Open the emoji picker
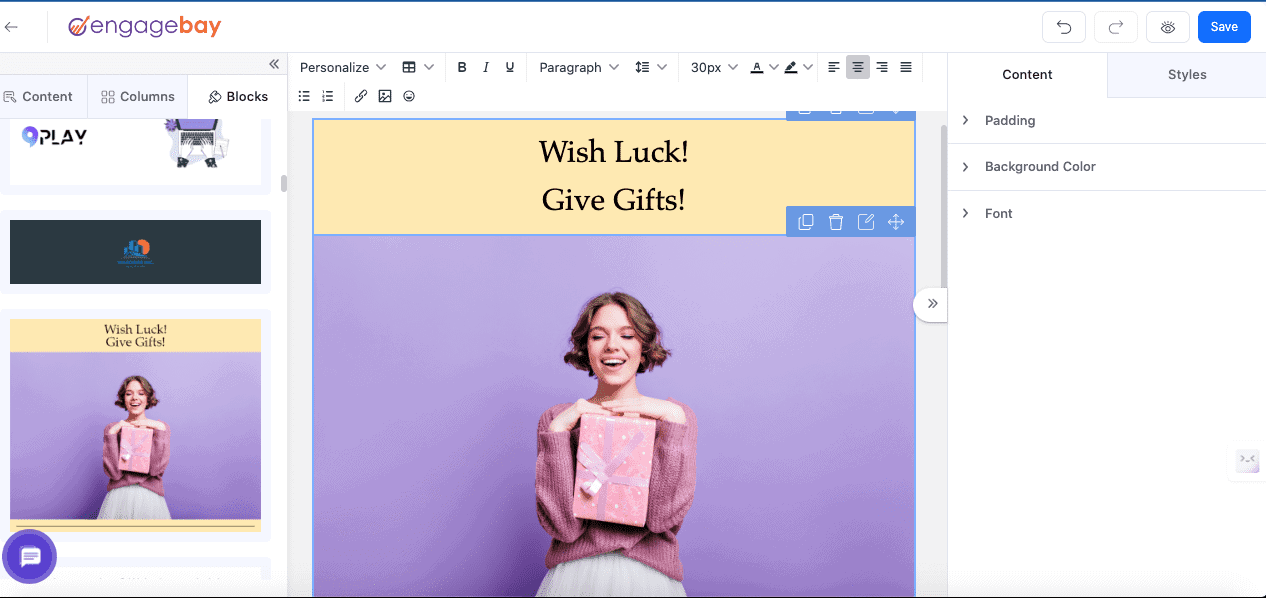The width and height of the screenshot is (1266, 598). tap(409, 97)
